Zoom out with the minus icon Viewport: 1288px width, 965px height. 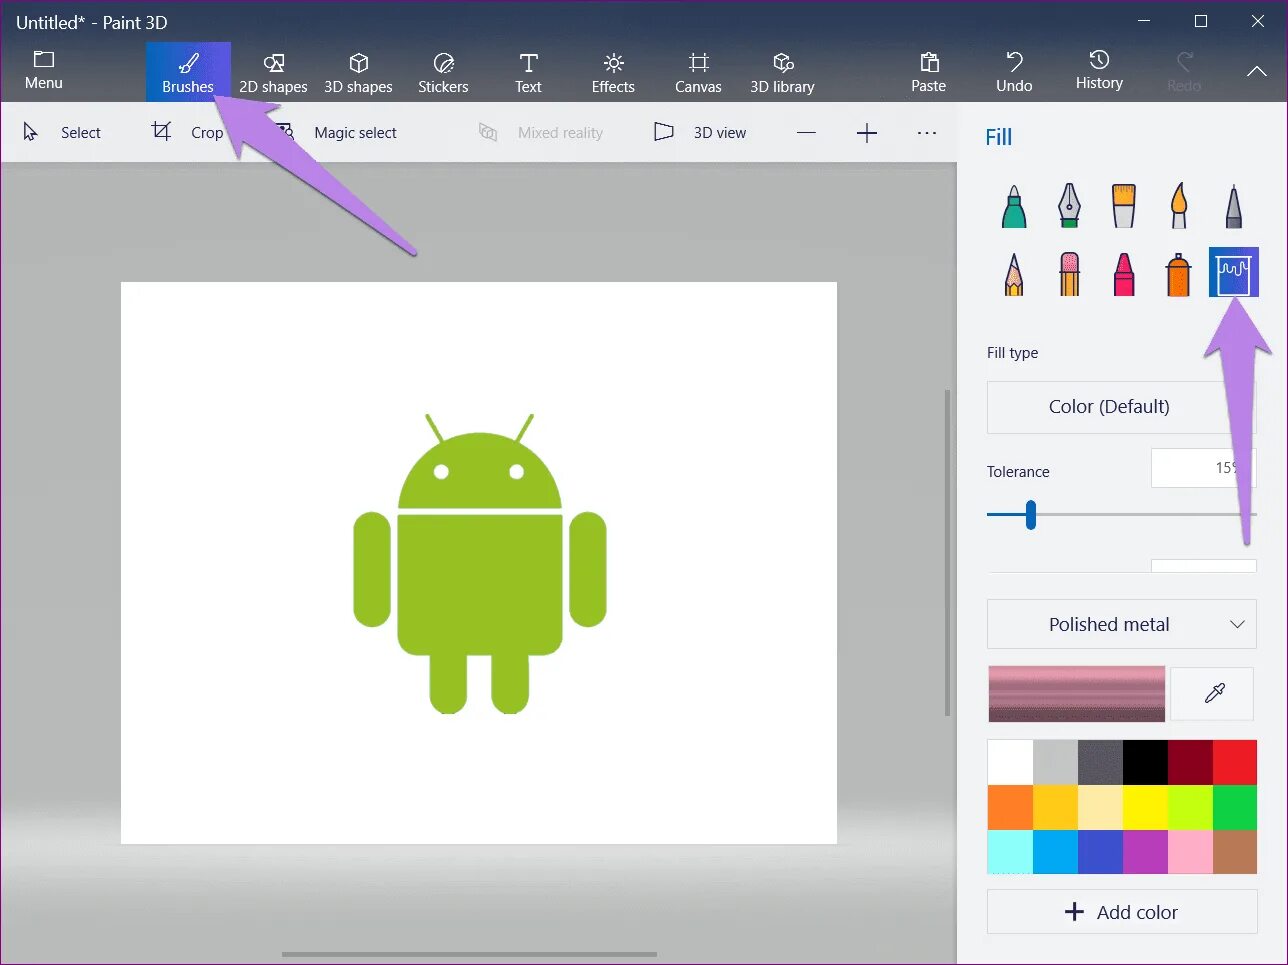(x=806, y=133)
